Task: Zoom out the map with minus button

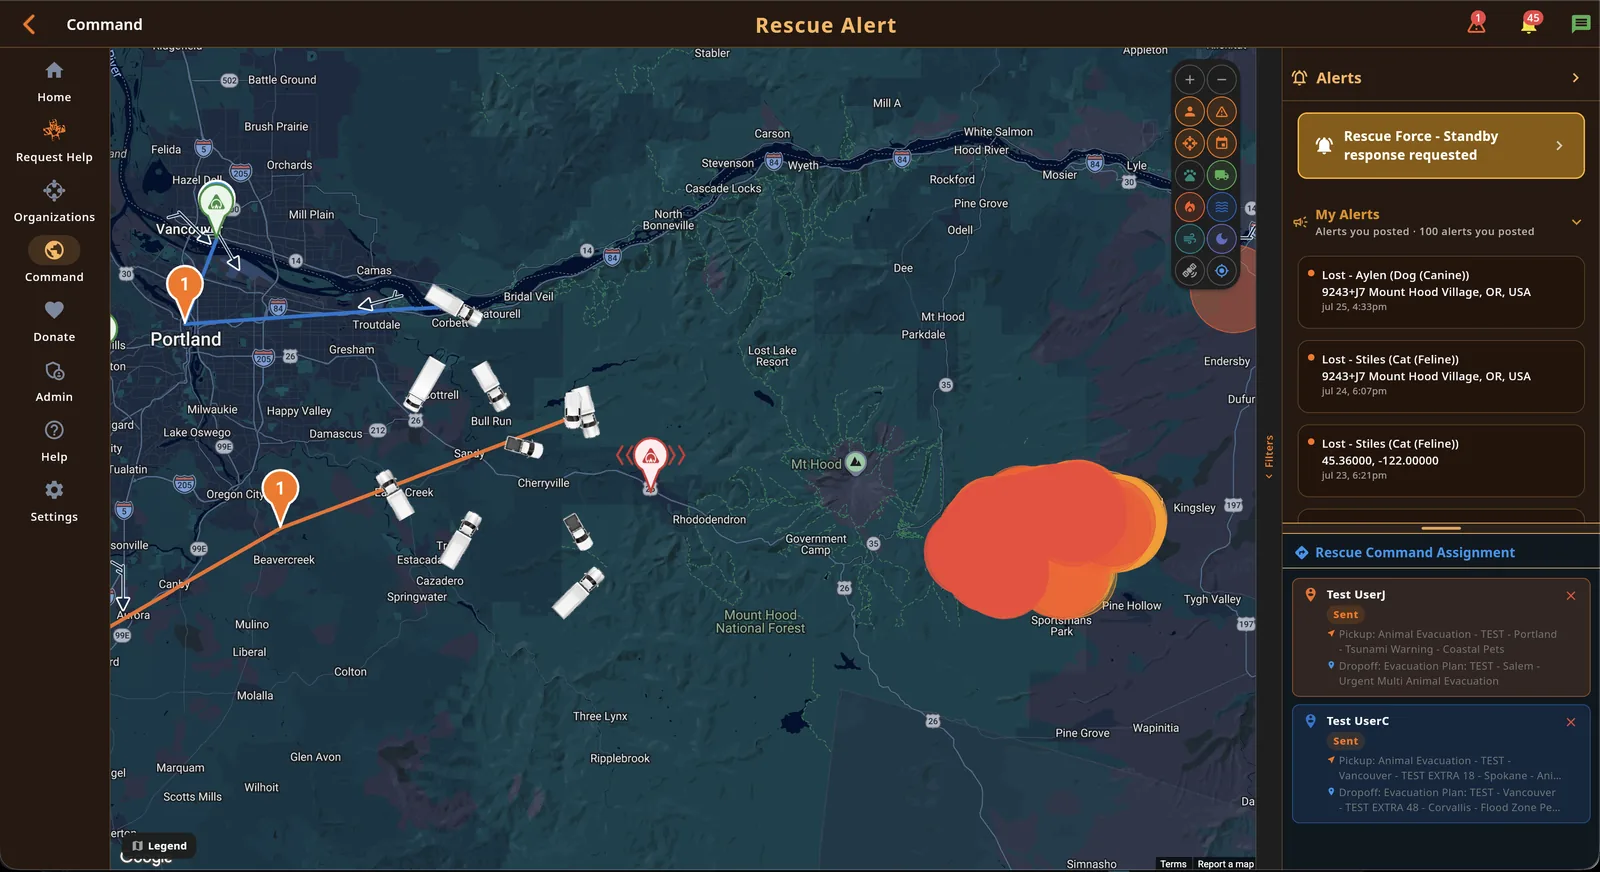Action: [1221, 80]
